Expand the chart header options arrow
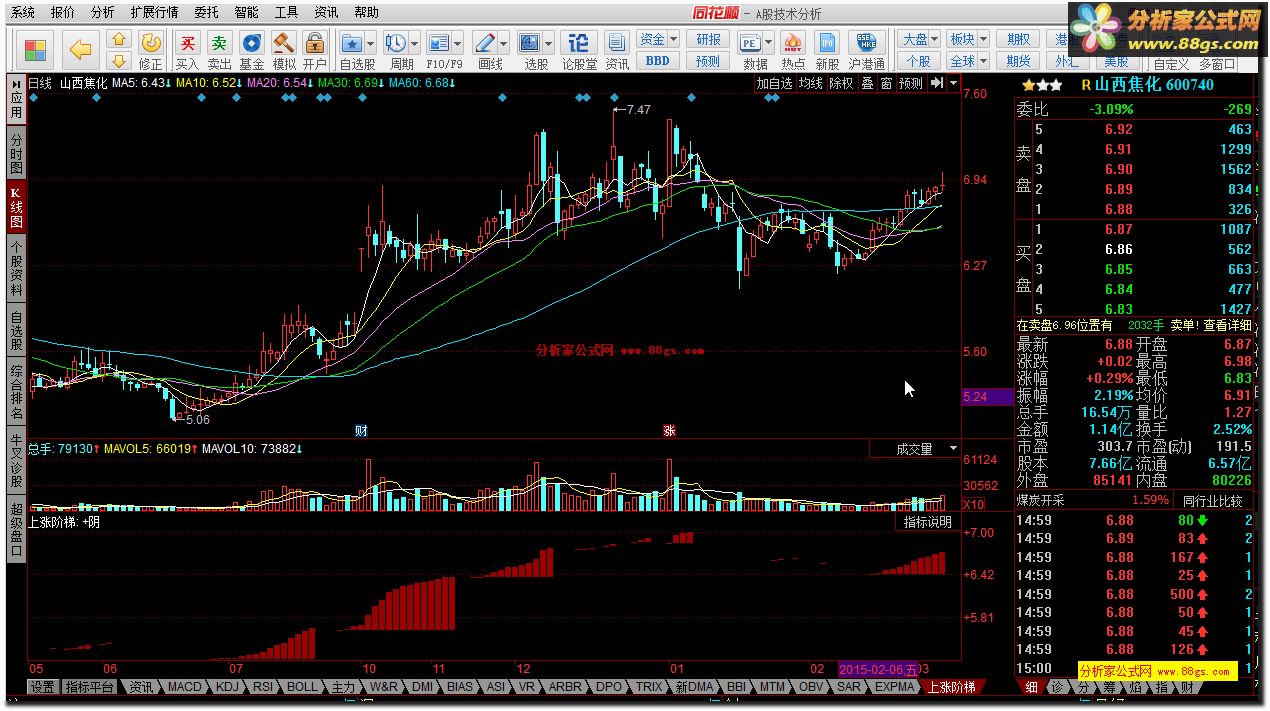This screenshot has width=1270, height=711. point(953,83)
